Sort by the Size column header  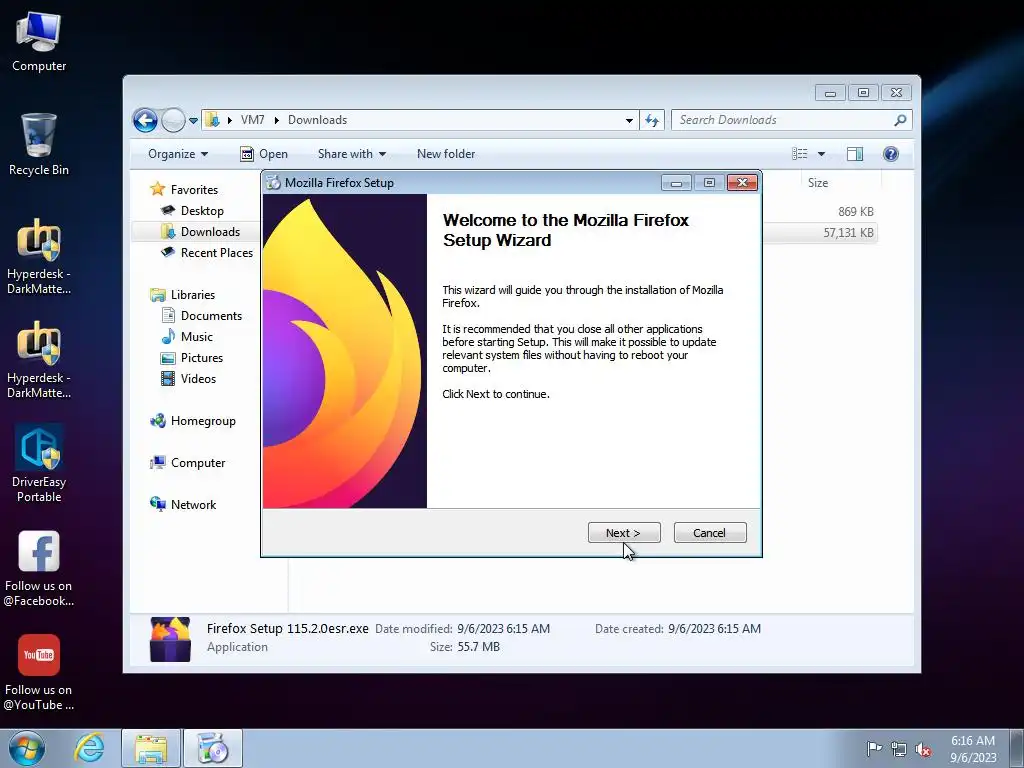pyautogui.click(x=818, y=183)
